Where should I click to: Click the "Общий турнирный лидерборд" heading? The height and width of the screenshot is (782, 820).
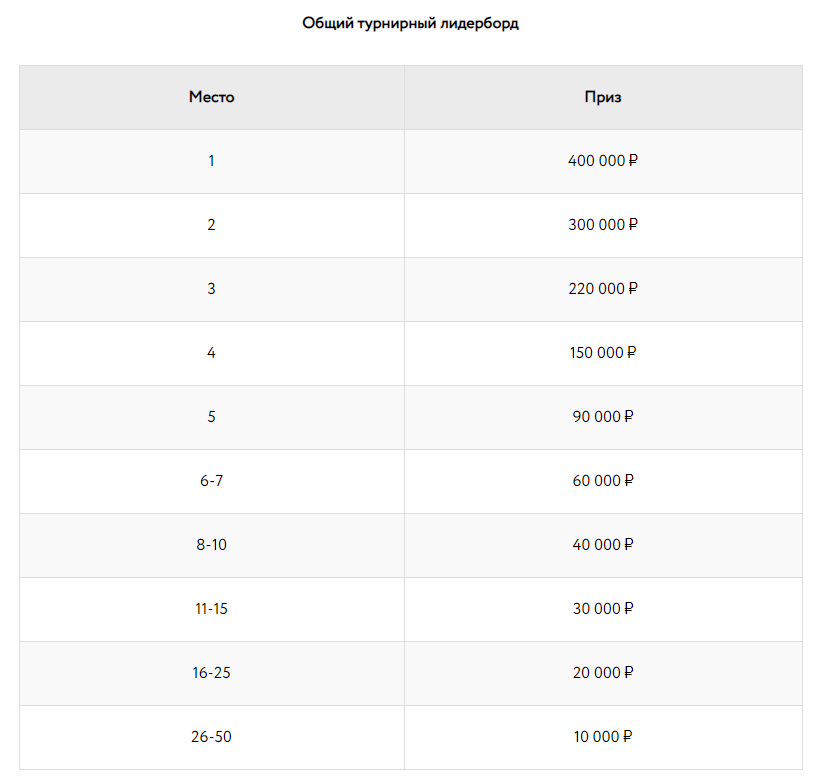point(410,24)
